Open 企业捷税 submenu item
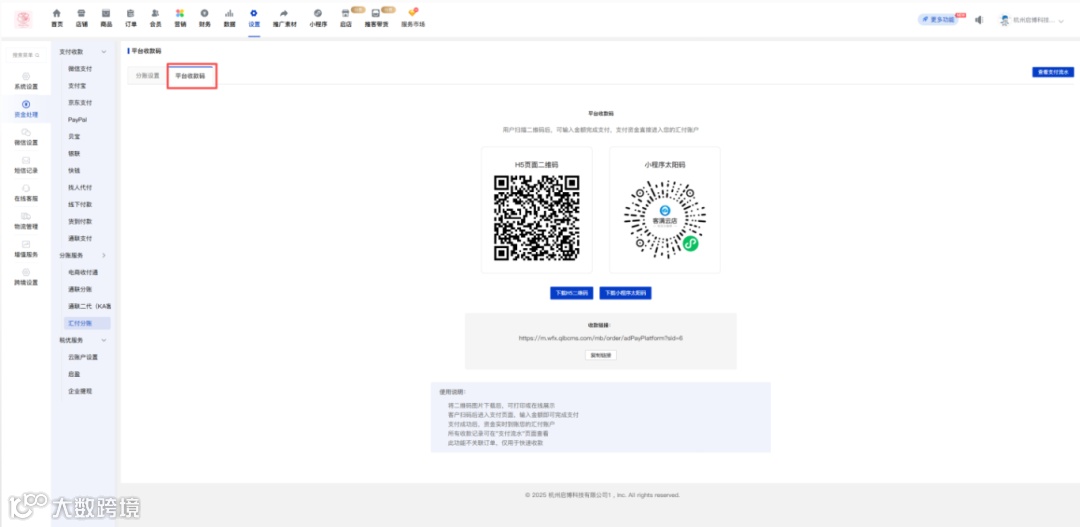 coord(80,391)
